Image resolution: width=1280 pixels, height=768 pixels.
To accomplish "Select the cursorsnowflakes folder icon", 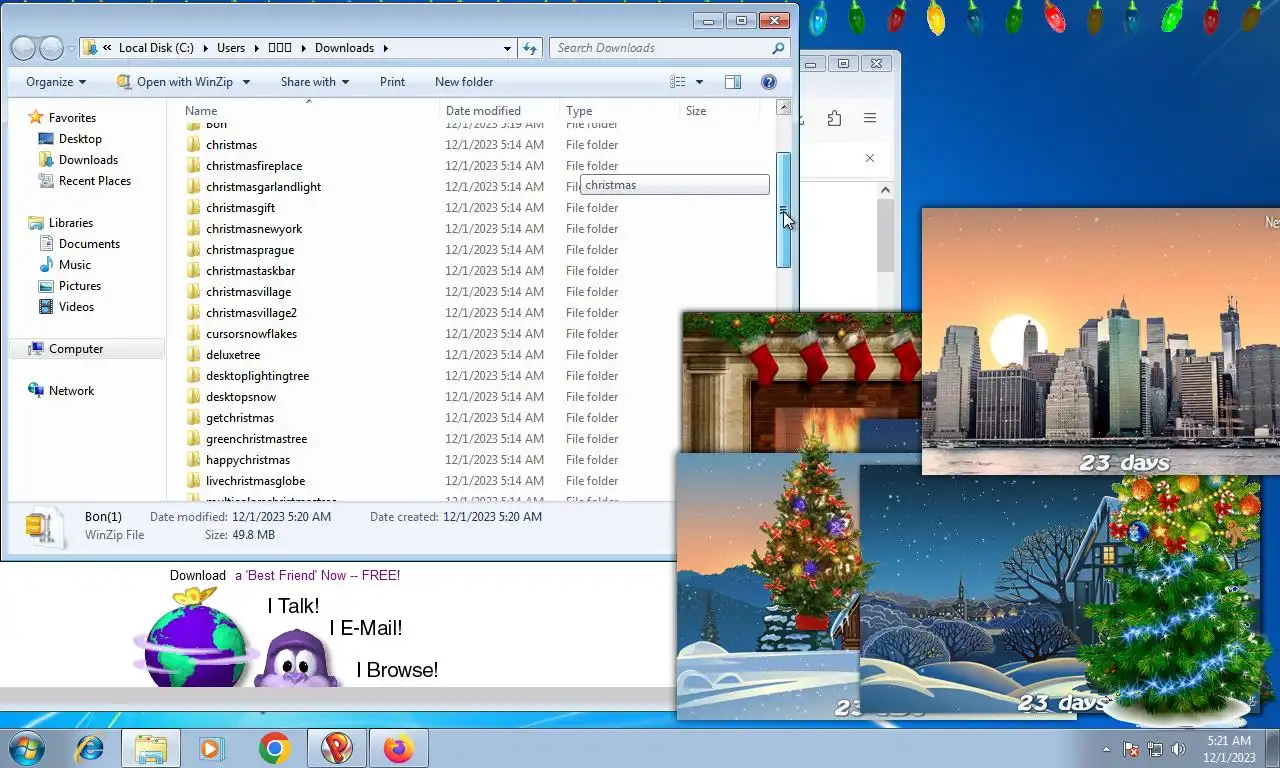I will 194,334.
